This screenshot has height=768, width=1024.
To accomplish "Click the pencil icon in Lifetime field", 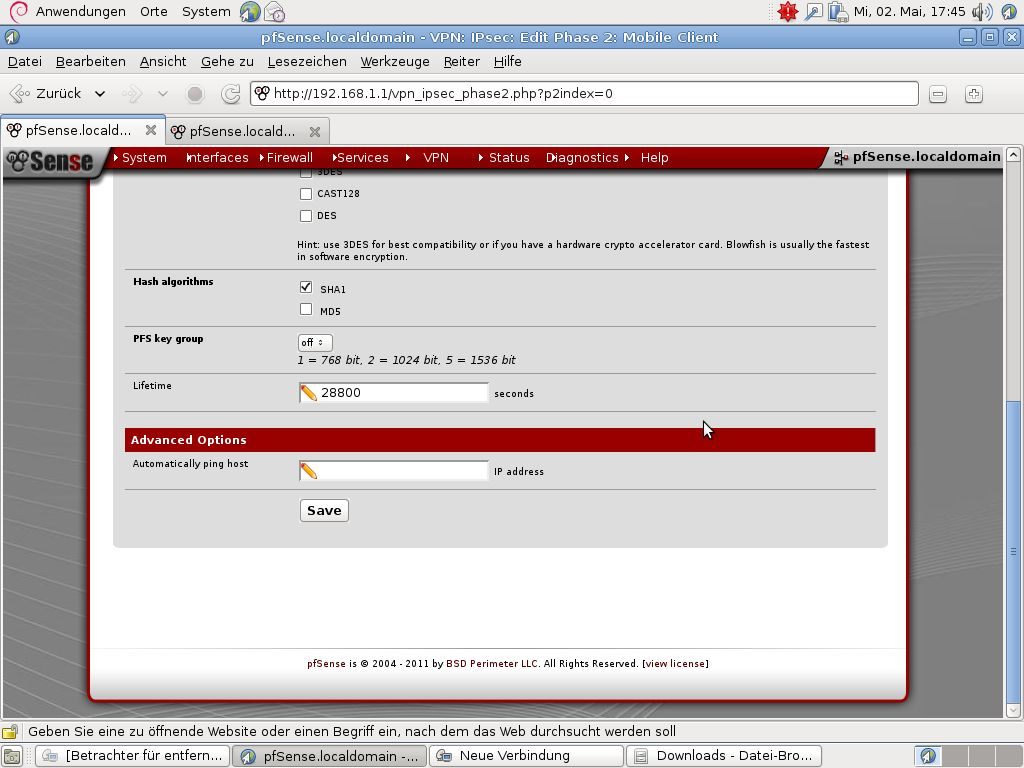I will pos(309,392).
